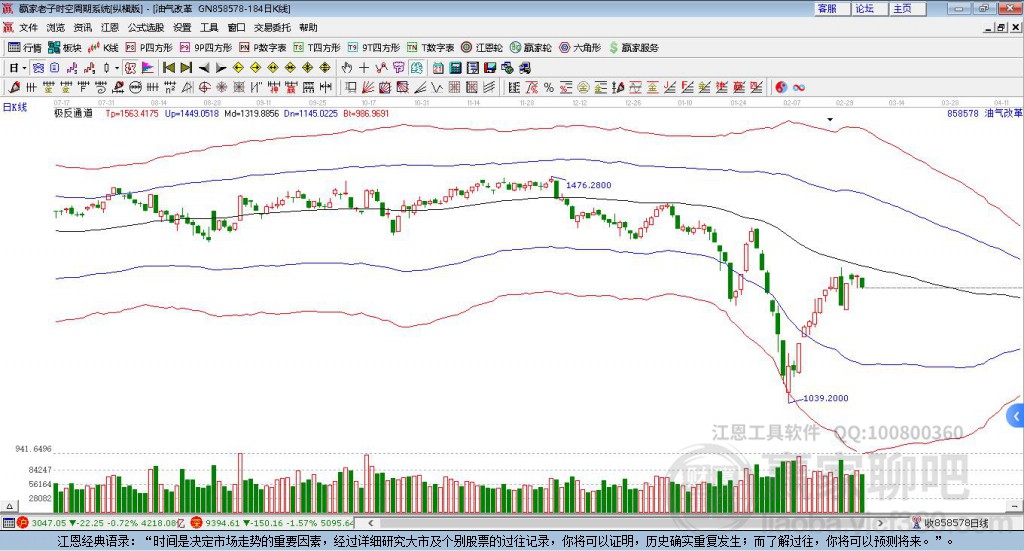Click the 日K线 chart label

[15, 107]
